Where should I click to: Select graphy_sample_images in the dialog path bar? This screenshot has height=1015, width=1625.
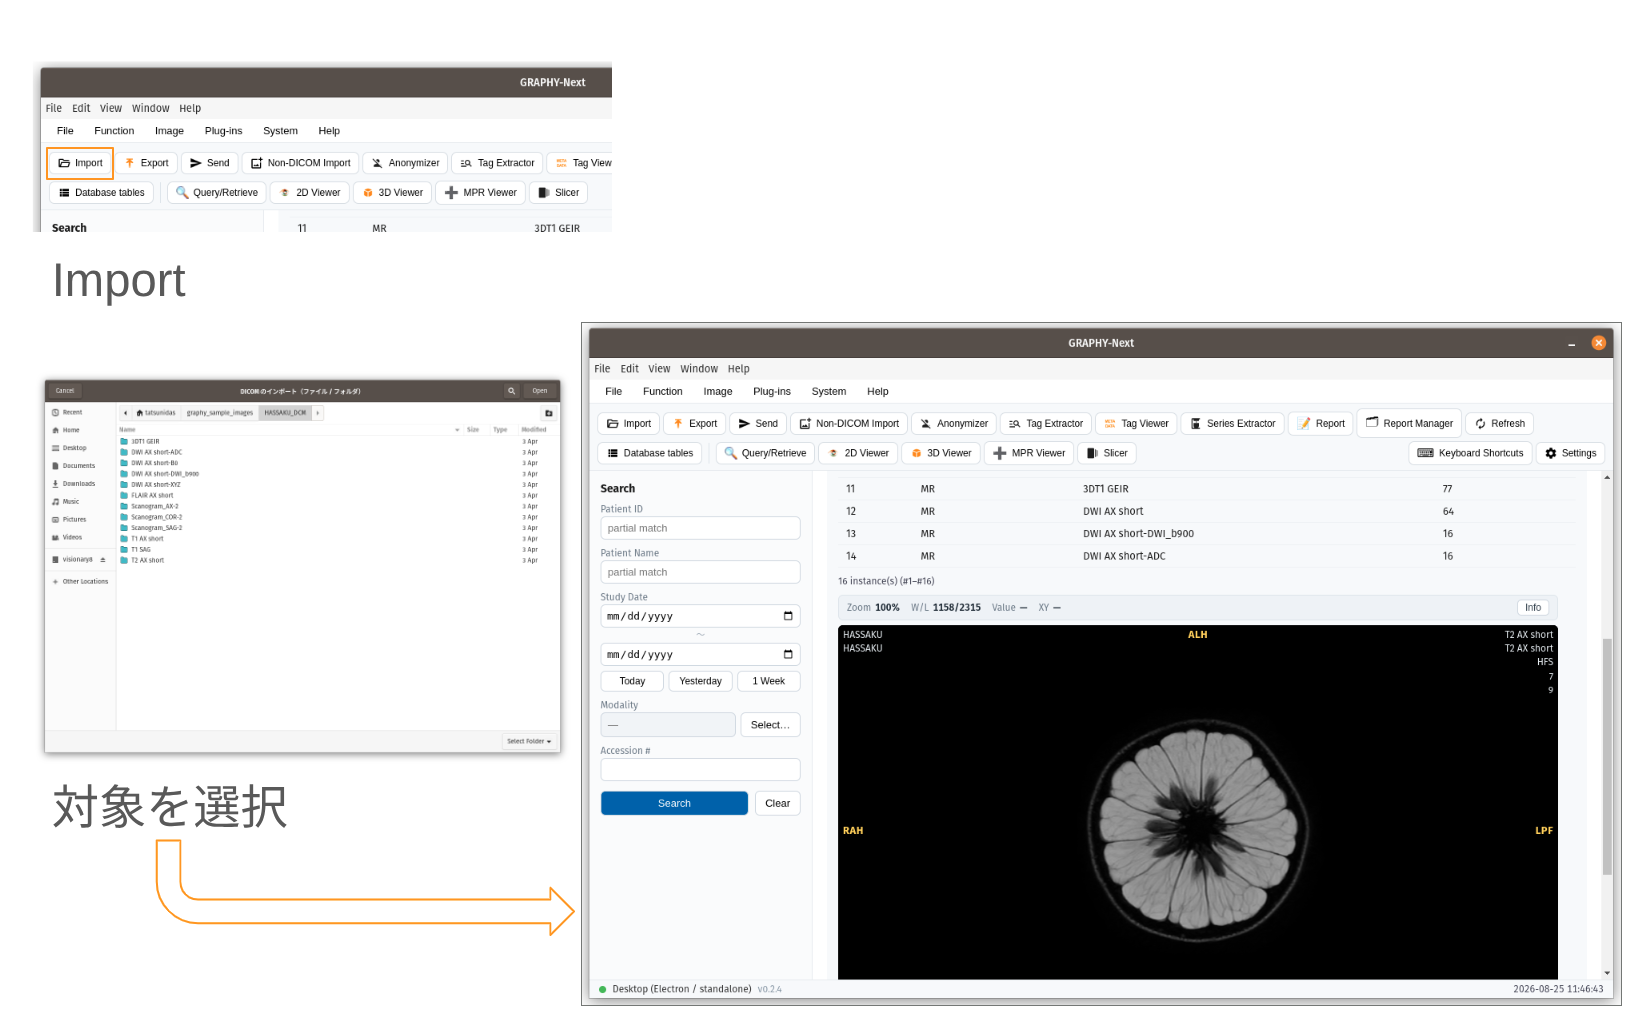[x=220, y=413]
